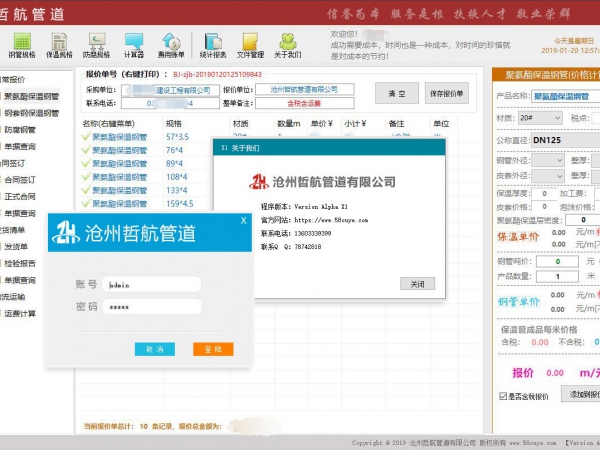Open the 材质 20# dropdown
600x450 pixels.
tap(540, 118)
